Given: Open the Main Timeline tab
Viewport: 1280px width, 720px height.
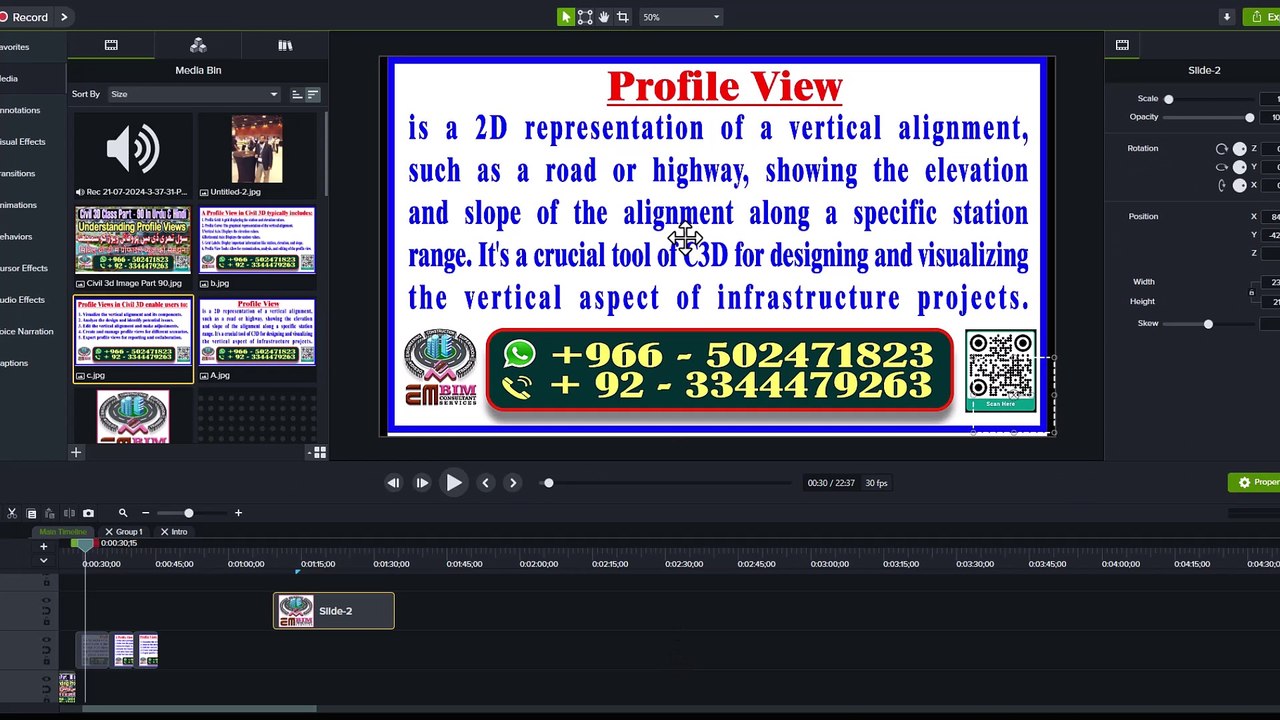Looking at the screenshot, I should coord(62,532).
